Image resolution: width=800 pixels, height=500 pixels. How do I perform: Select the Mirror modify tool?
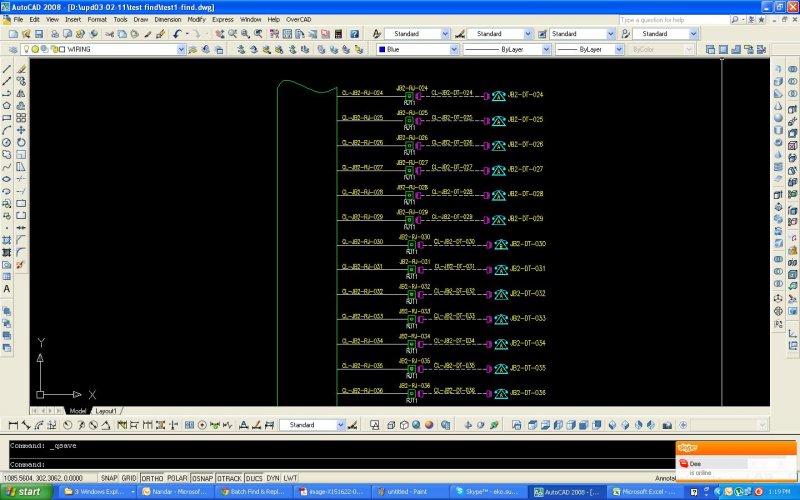click(21, 93)
